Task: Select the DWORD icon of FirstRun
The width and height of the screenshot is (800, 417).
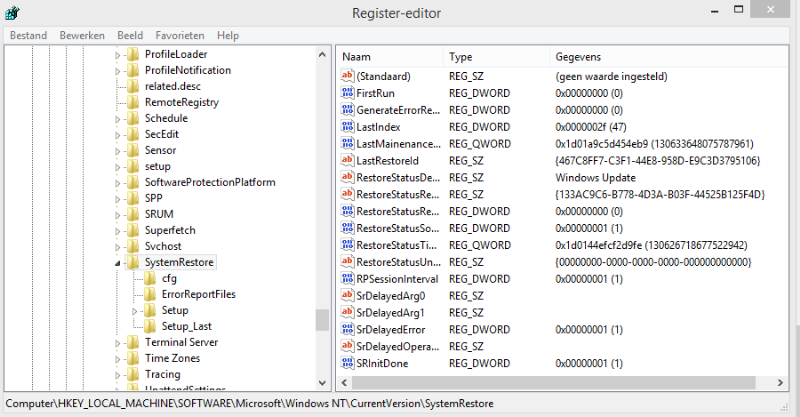Action: tap(347, 93)
